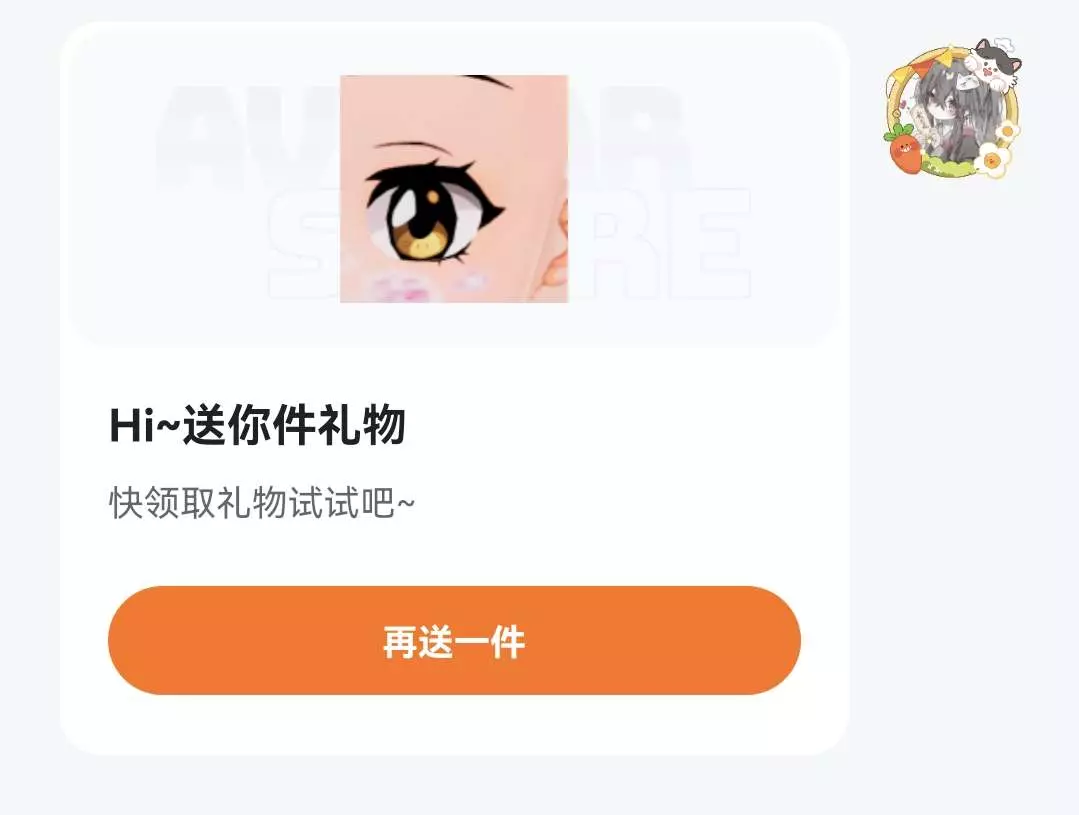Tap the white highlight in the eye
1079x815 pixels.
click(402, 209)
